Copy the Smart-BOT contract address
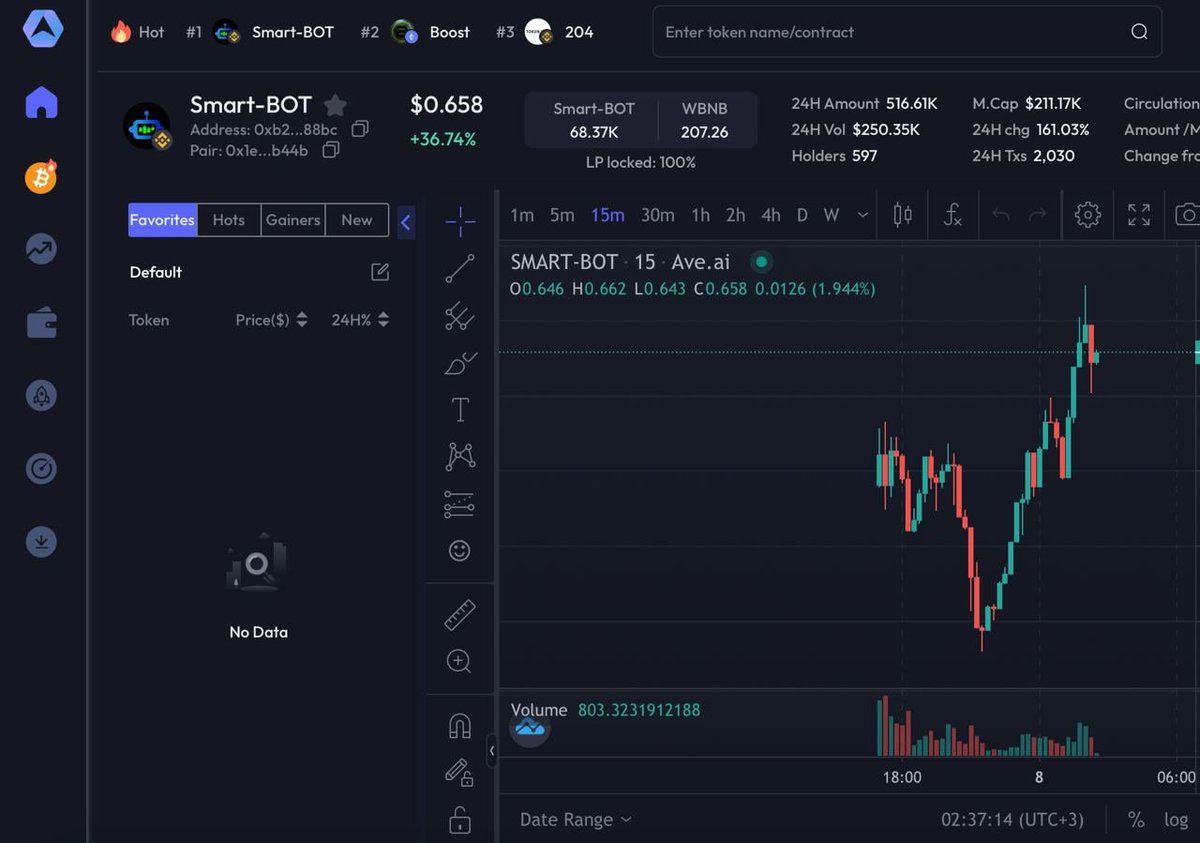 (360, 129)
